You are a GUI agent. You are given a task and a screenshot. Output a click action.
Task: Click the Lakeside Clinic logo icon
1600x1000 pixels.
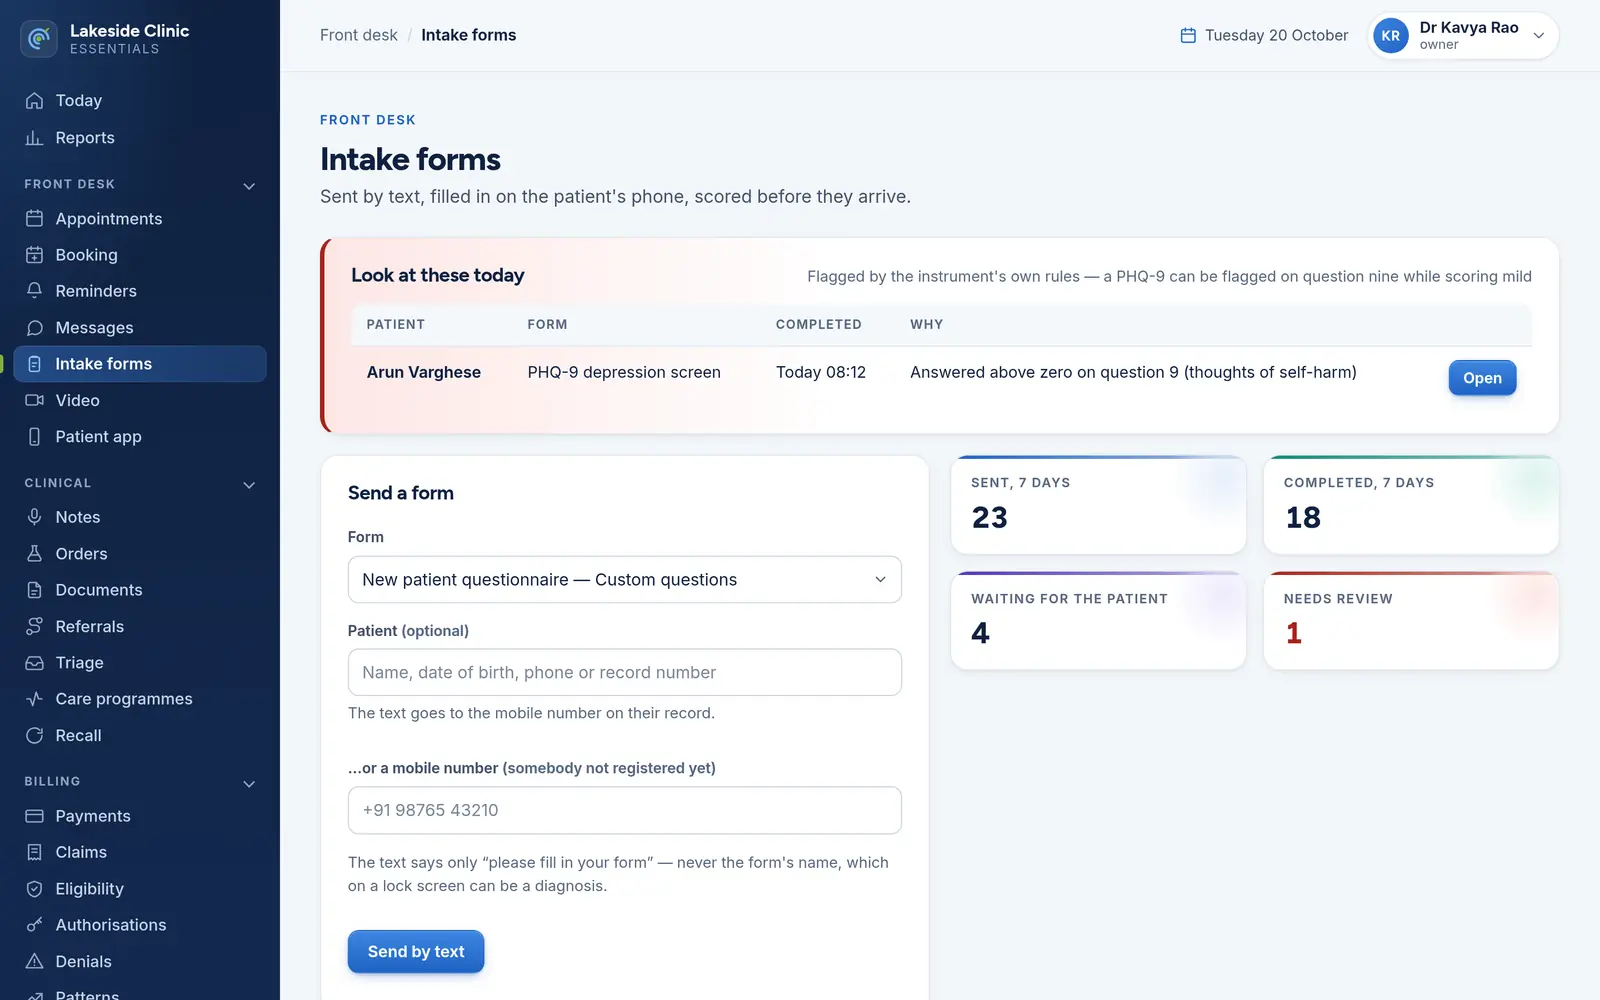point(39,39)
